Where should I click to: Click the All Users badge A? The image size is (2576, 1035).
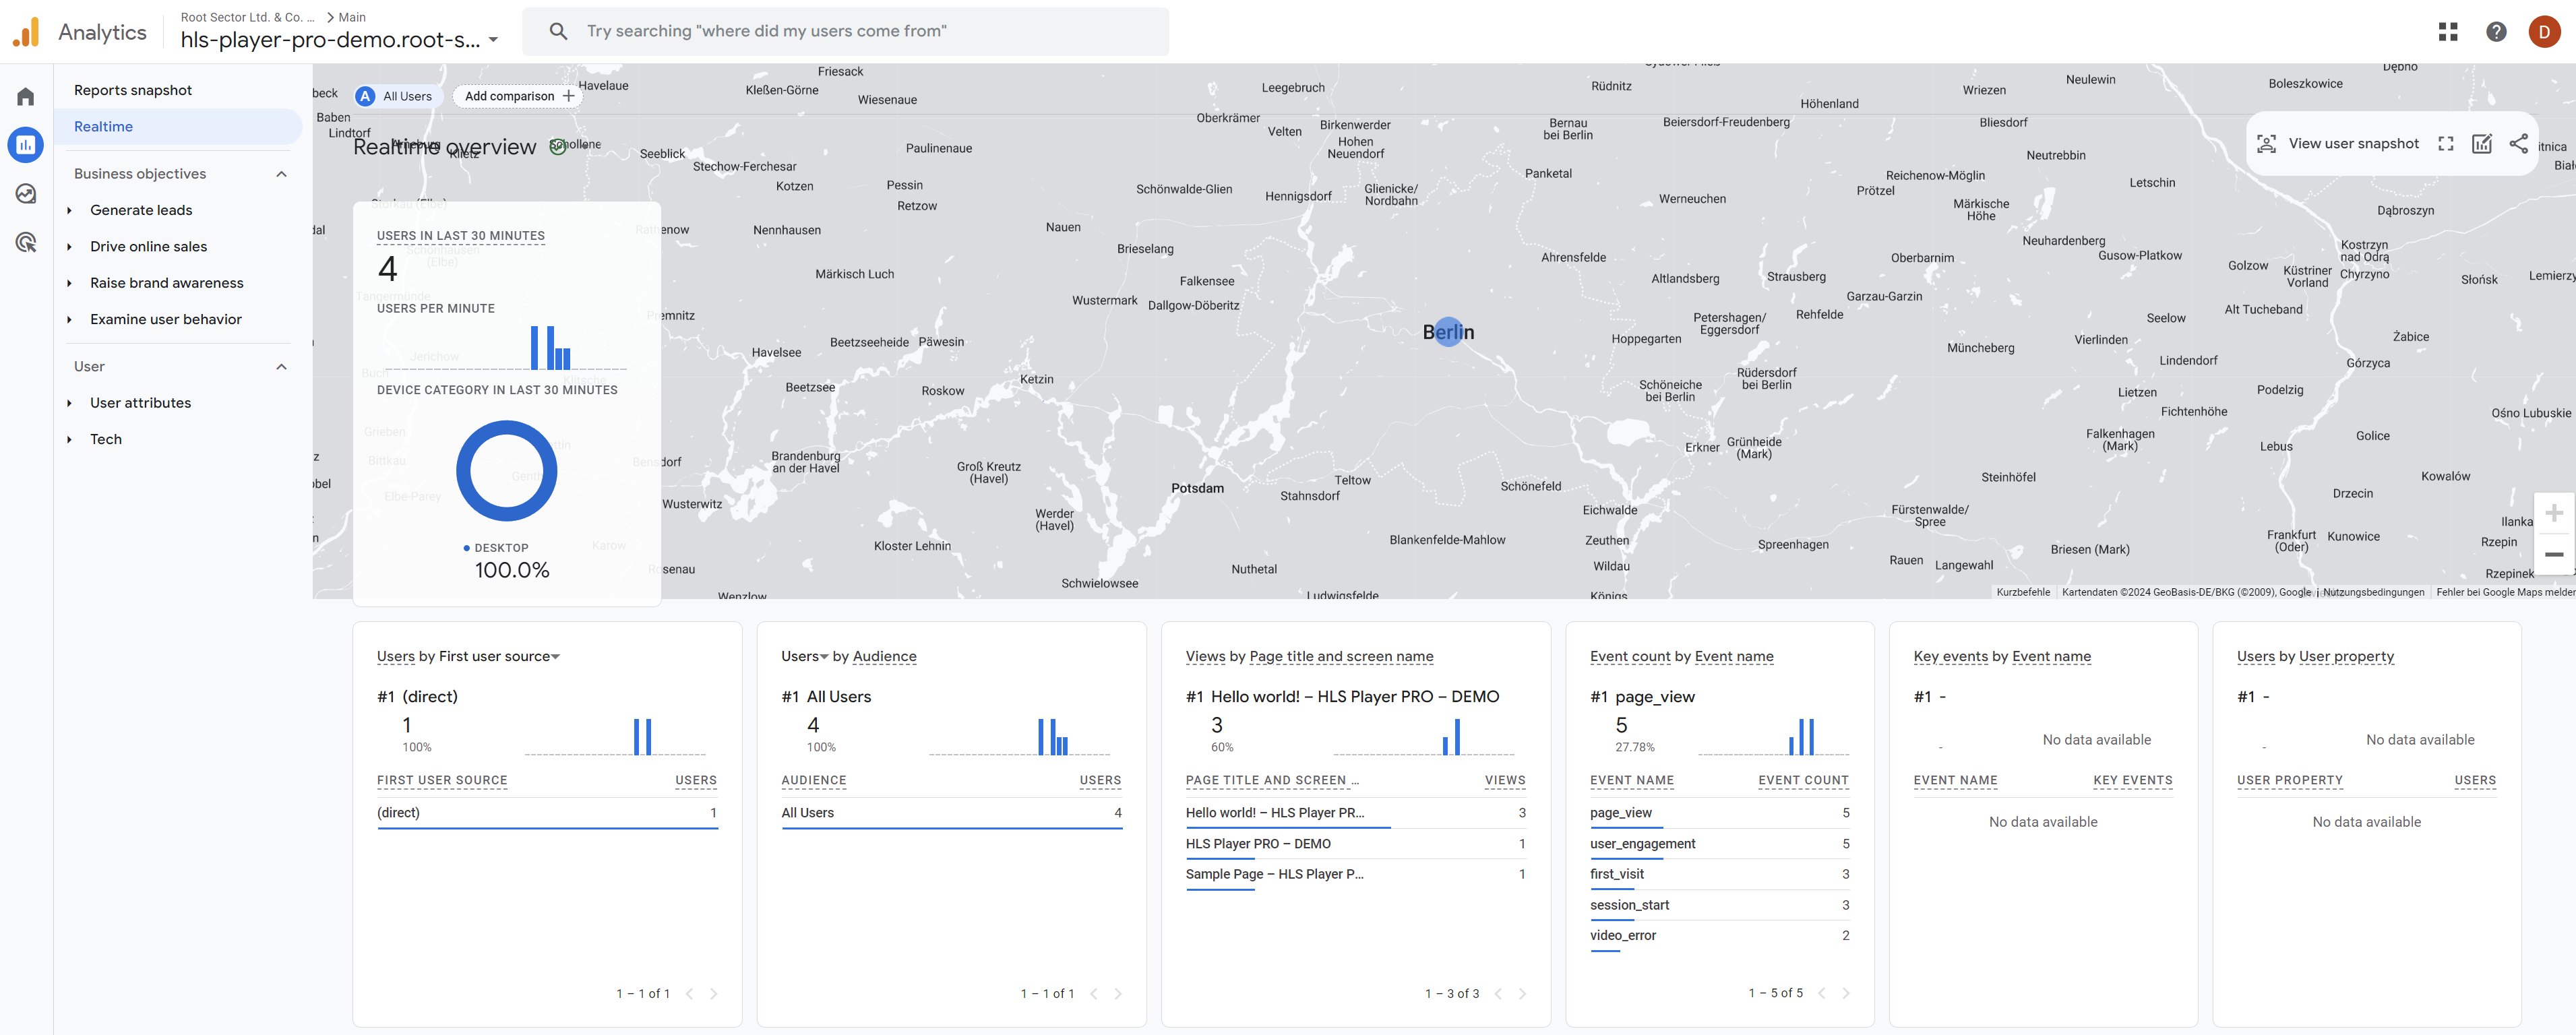click(366, 96)
